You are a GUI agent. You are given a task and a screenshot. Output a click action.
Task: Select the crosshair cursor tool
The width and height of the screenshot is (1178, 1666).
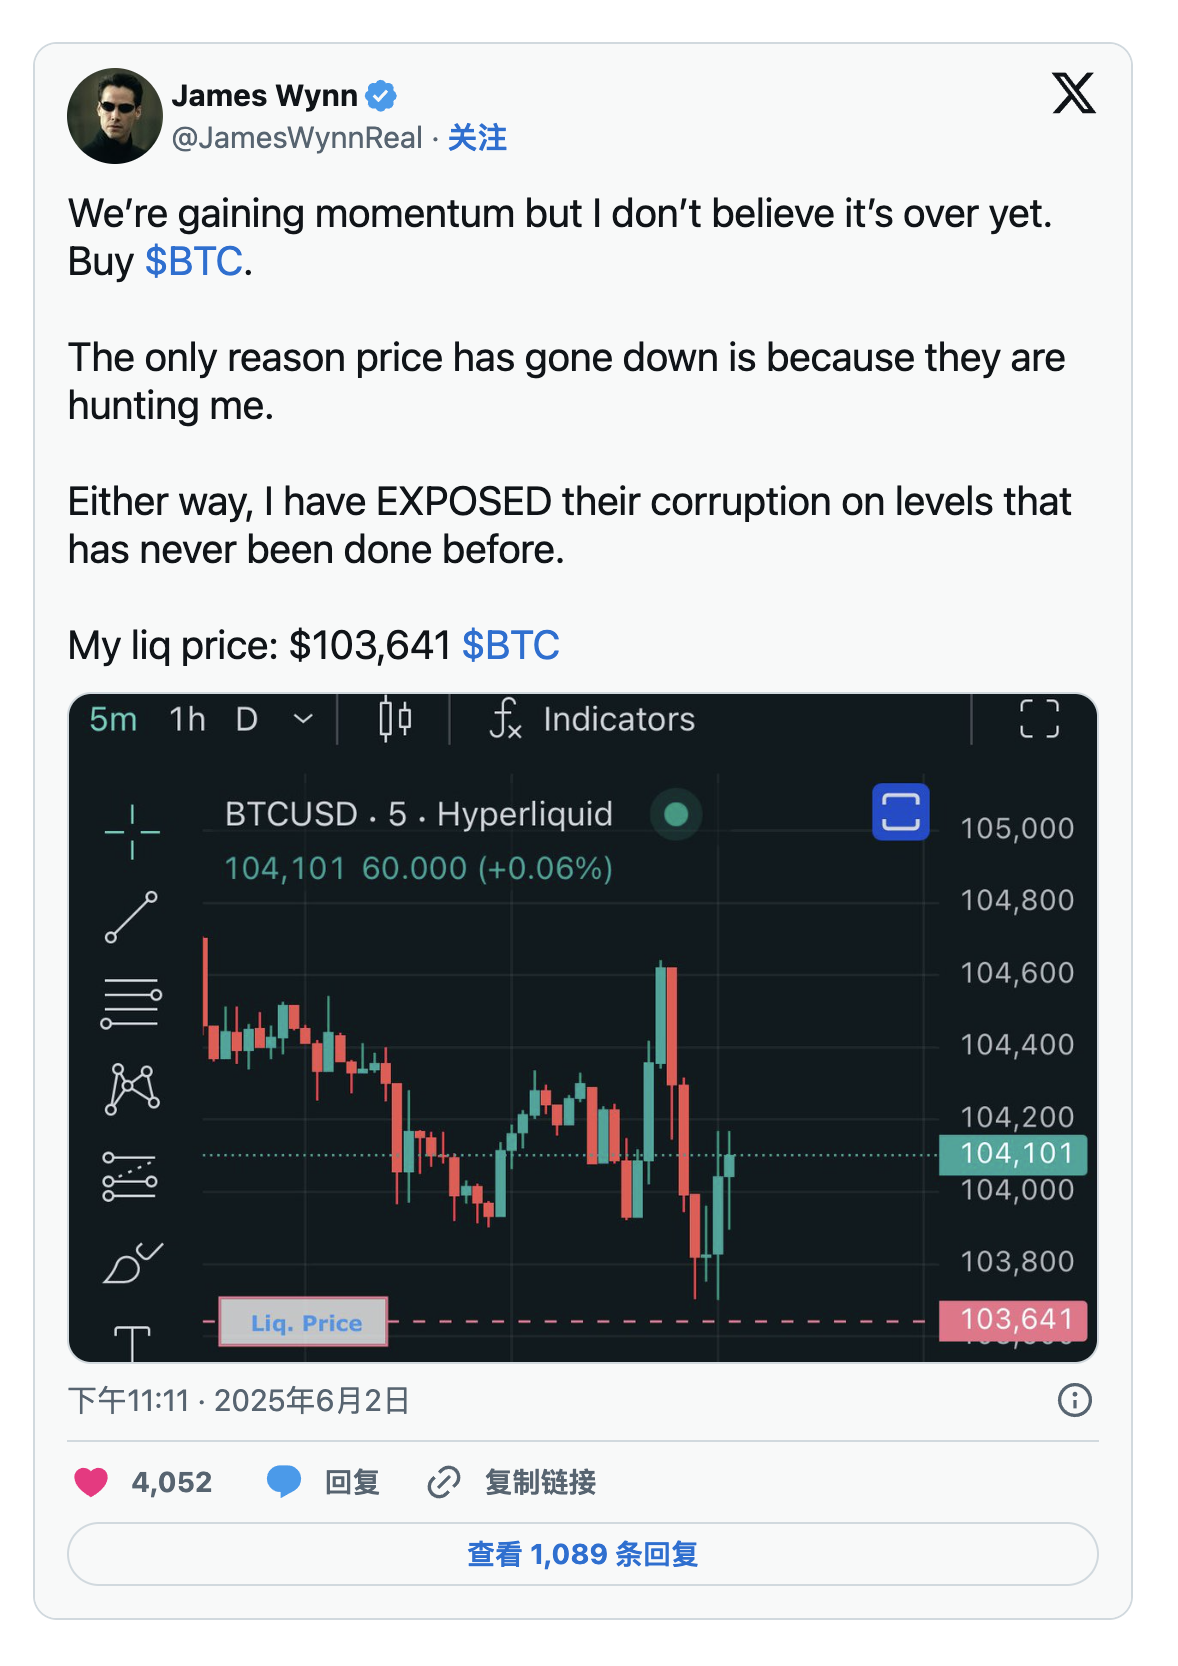[x=132, y=832]
